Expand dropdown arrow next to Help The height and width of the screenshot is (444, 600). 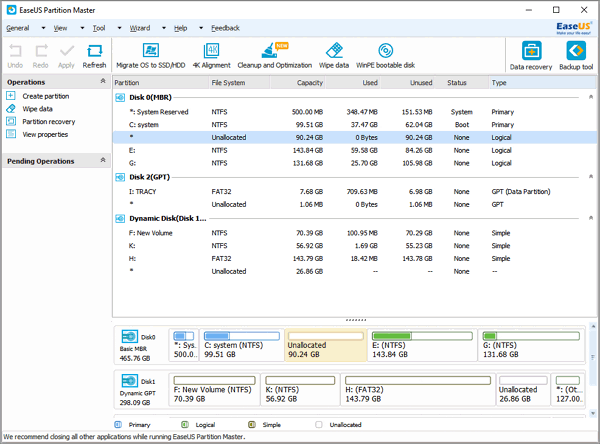click(201, 28)
